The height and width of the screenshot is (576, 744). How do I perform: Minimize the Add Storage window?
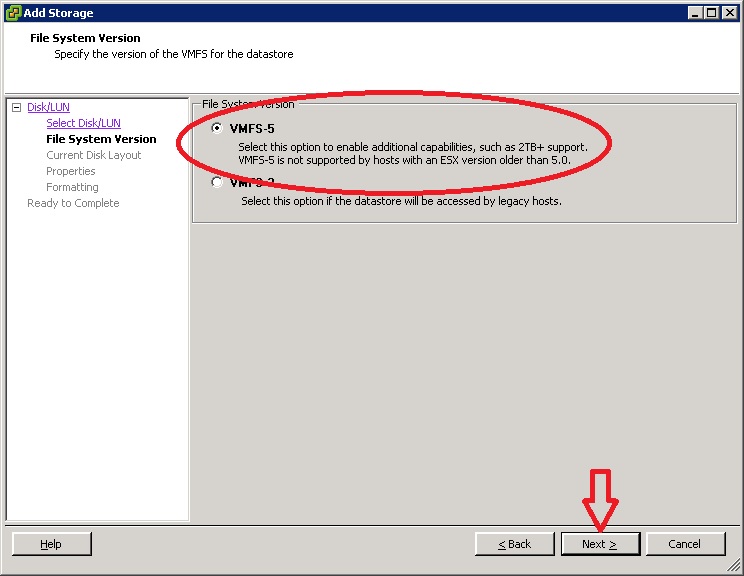tap(694, 12)
